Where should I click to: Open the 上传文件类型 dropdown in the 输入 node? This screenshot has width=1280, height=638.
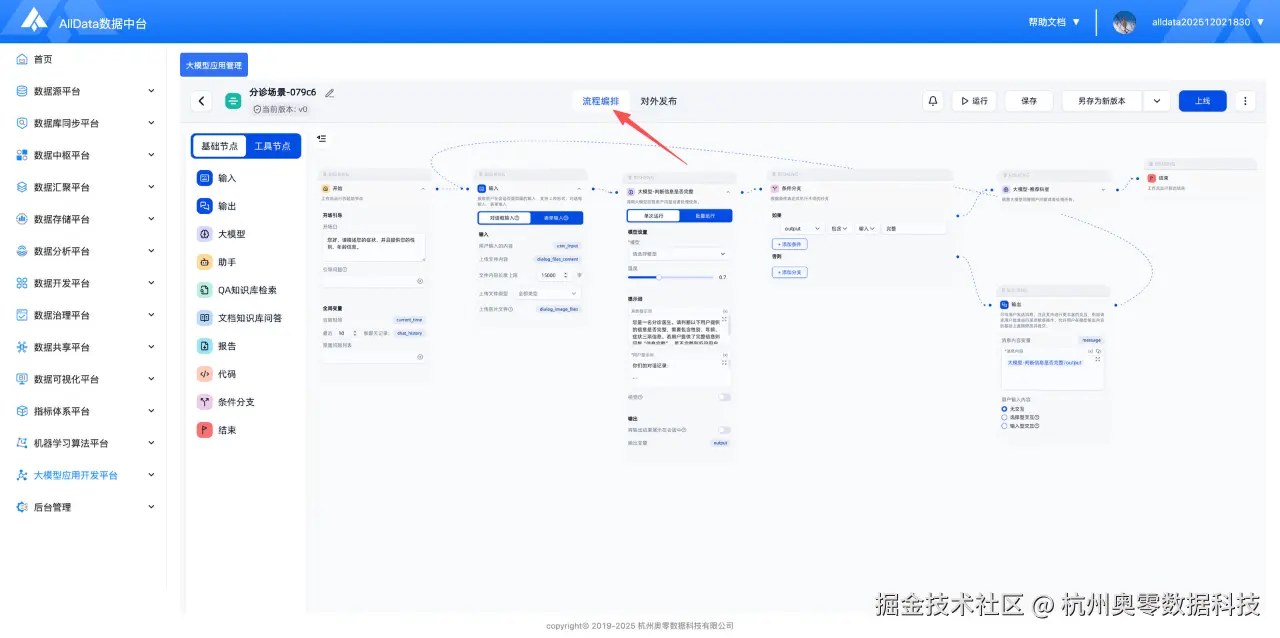click(547, 294)
